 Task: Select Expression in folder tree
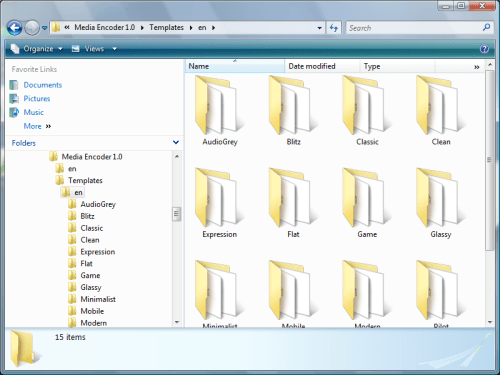pyautogui.click(x=98, y=252)
